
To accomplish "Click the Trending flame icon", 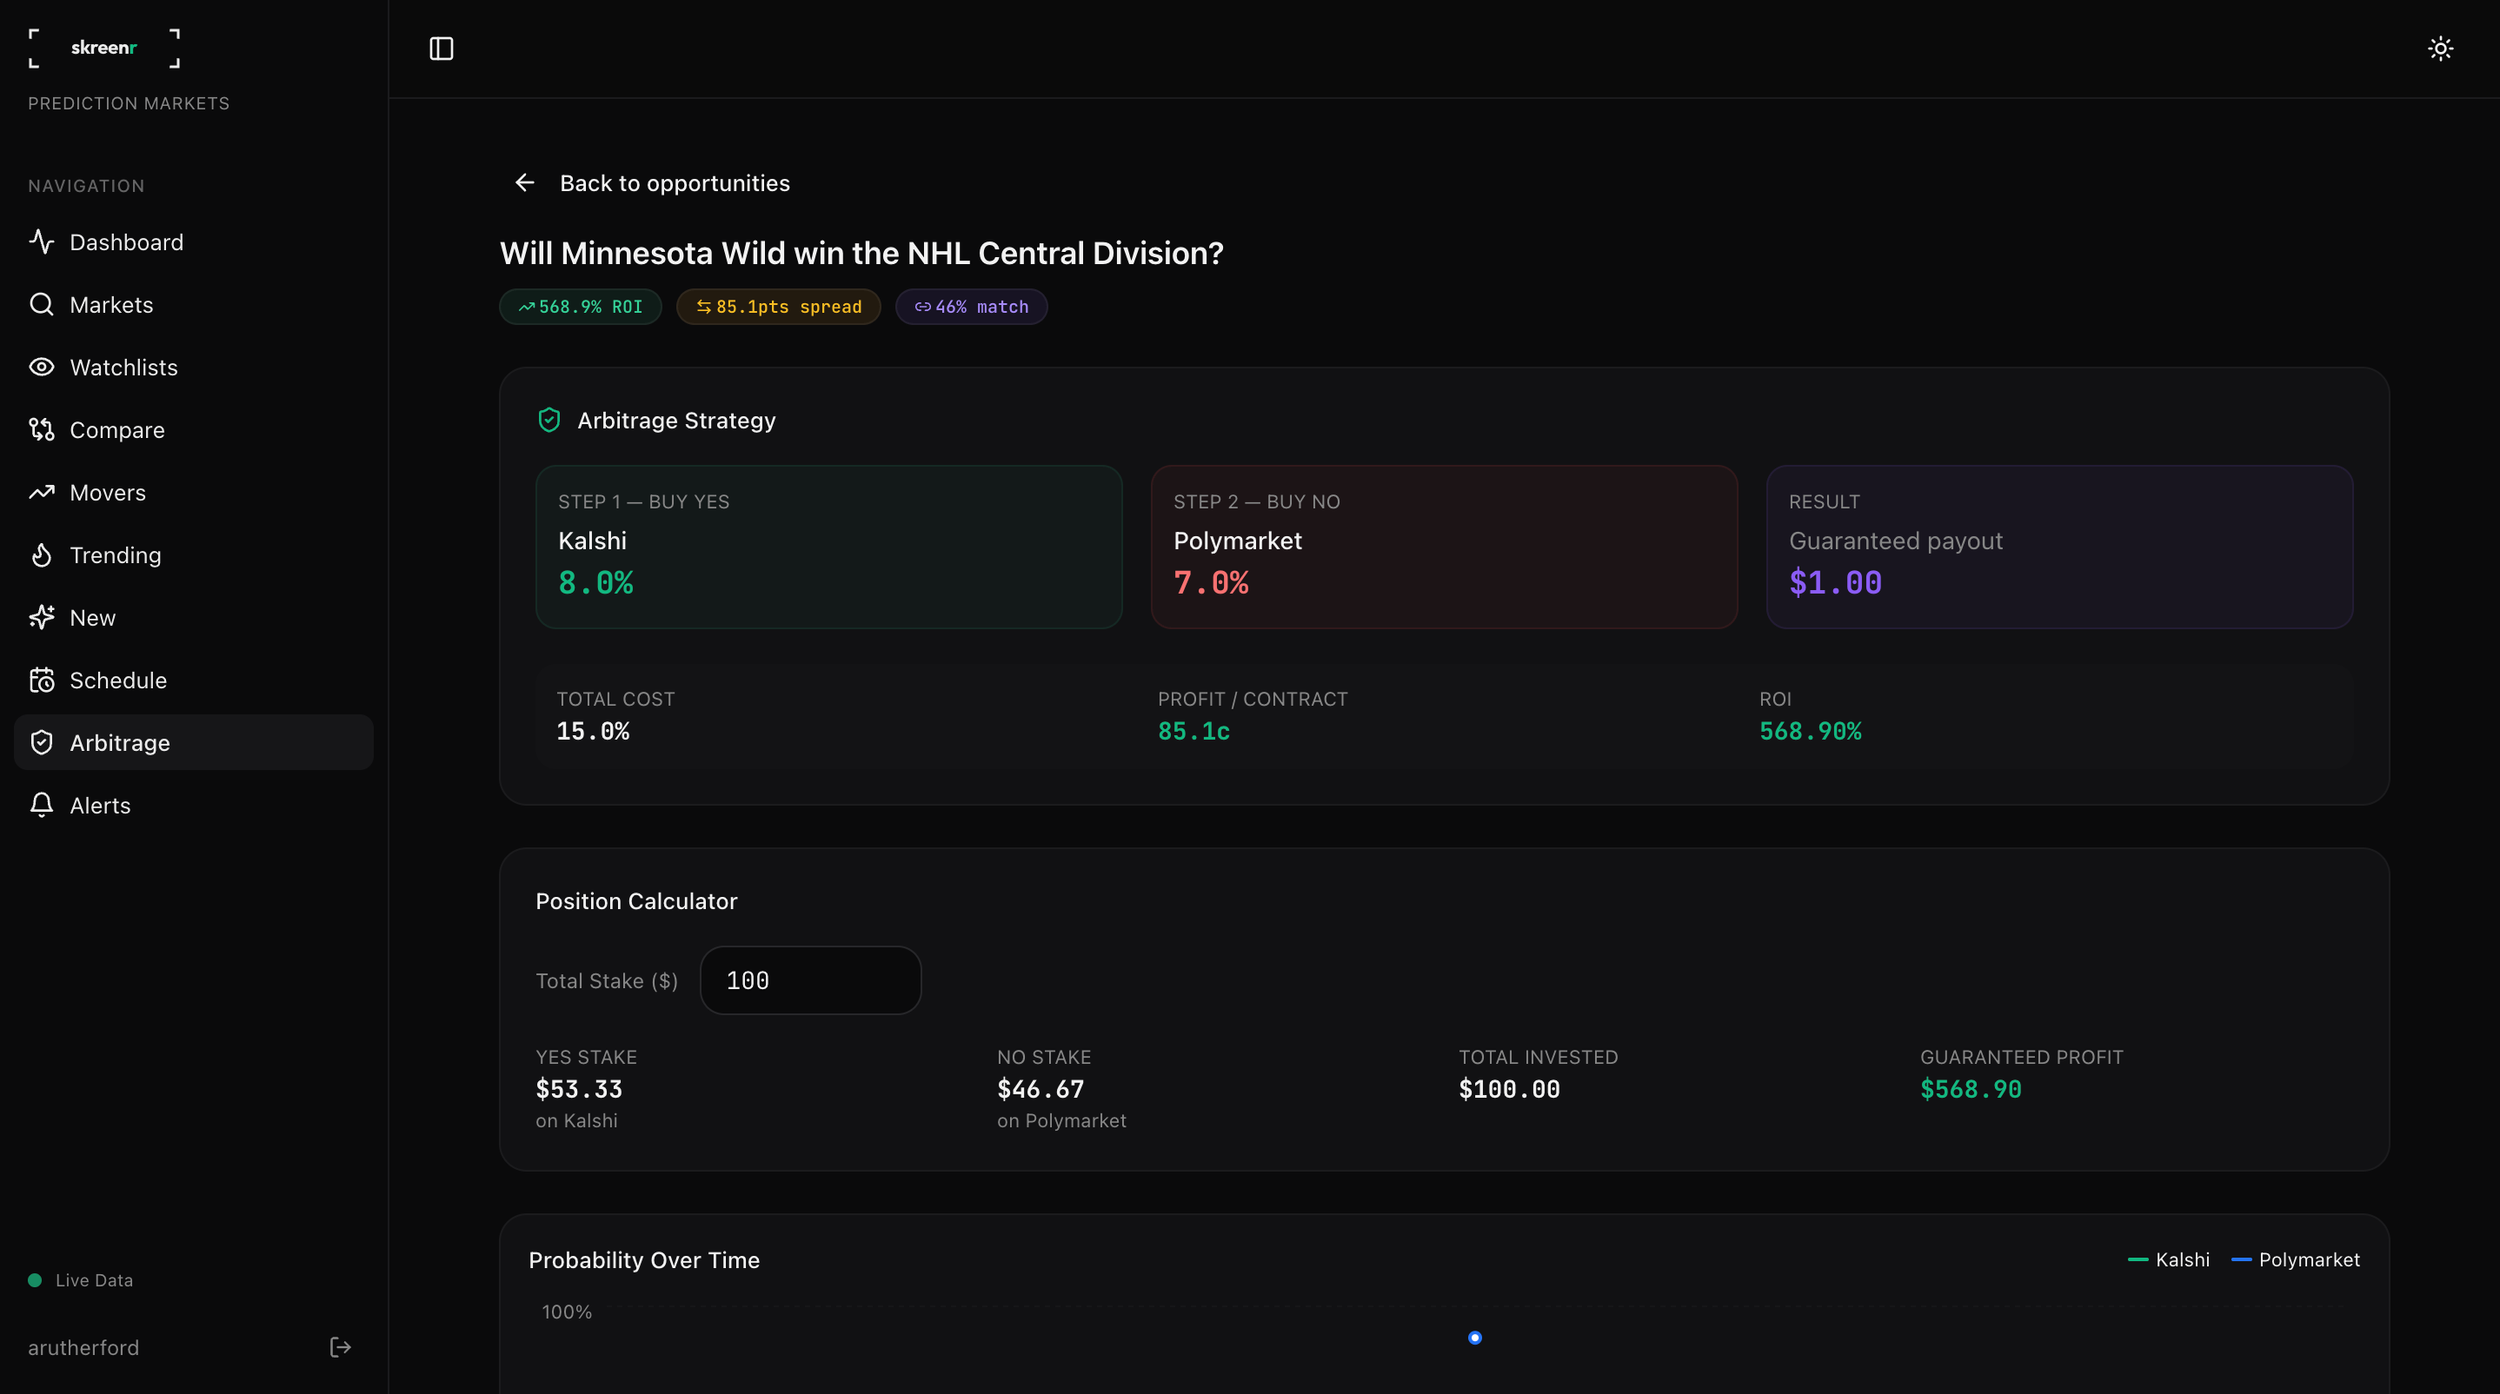I will [x=41, y=554].
